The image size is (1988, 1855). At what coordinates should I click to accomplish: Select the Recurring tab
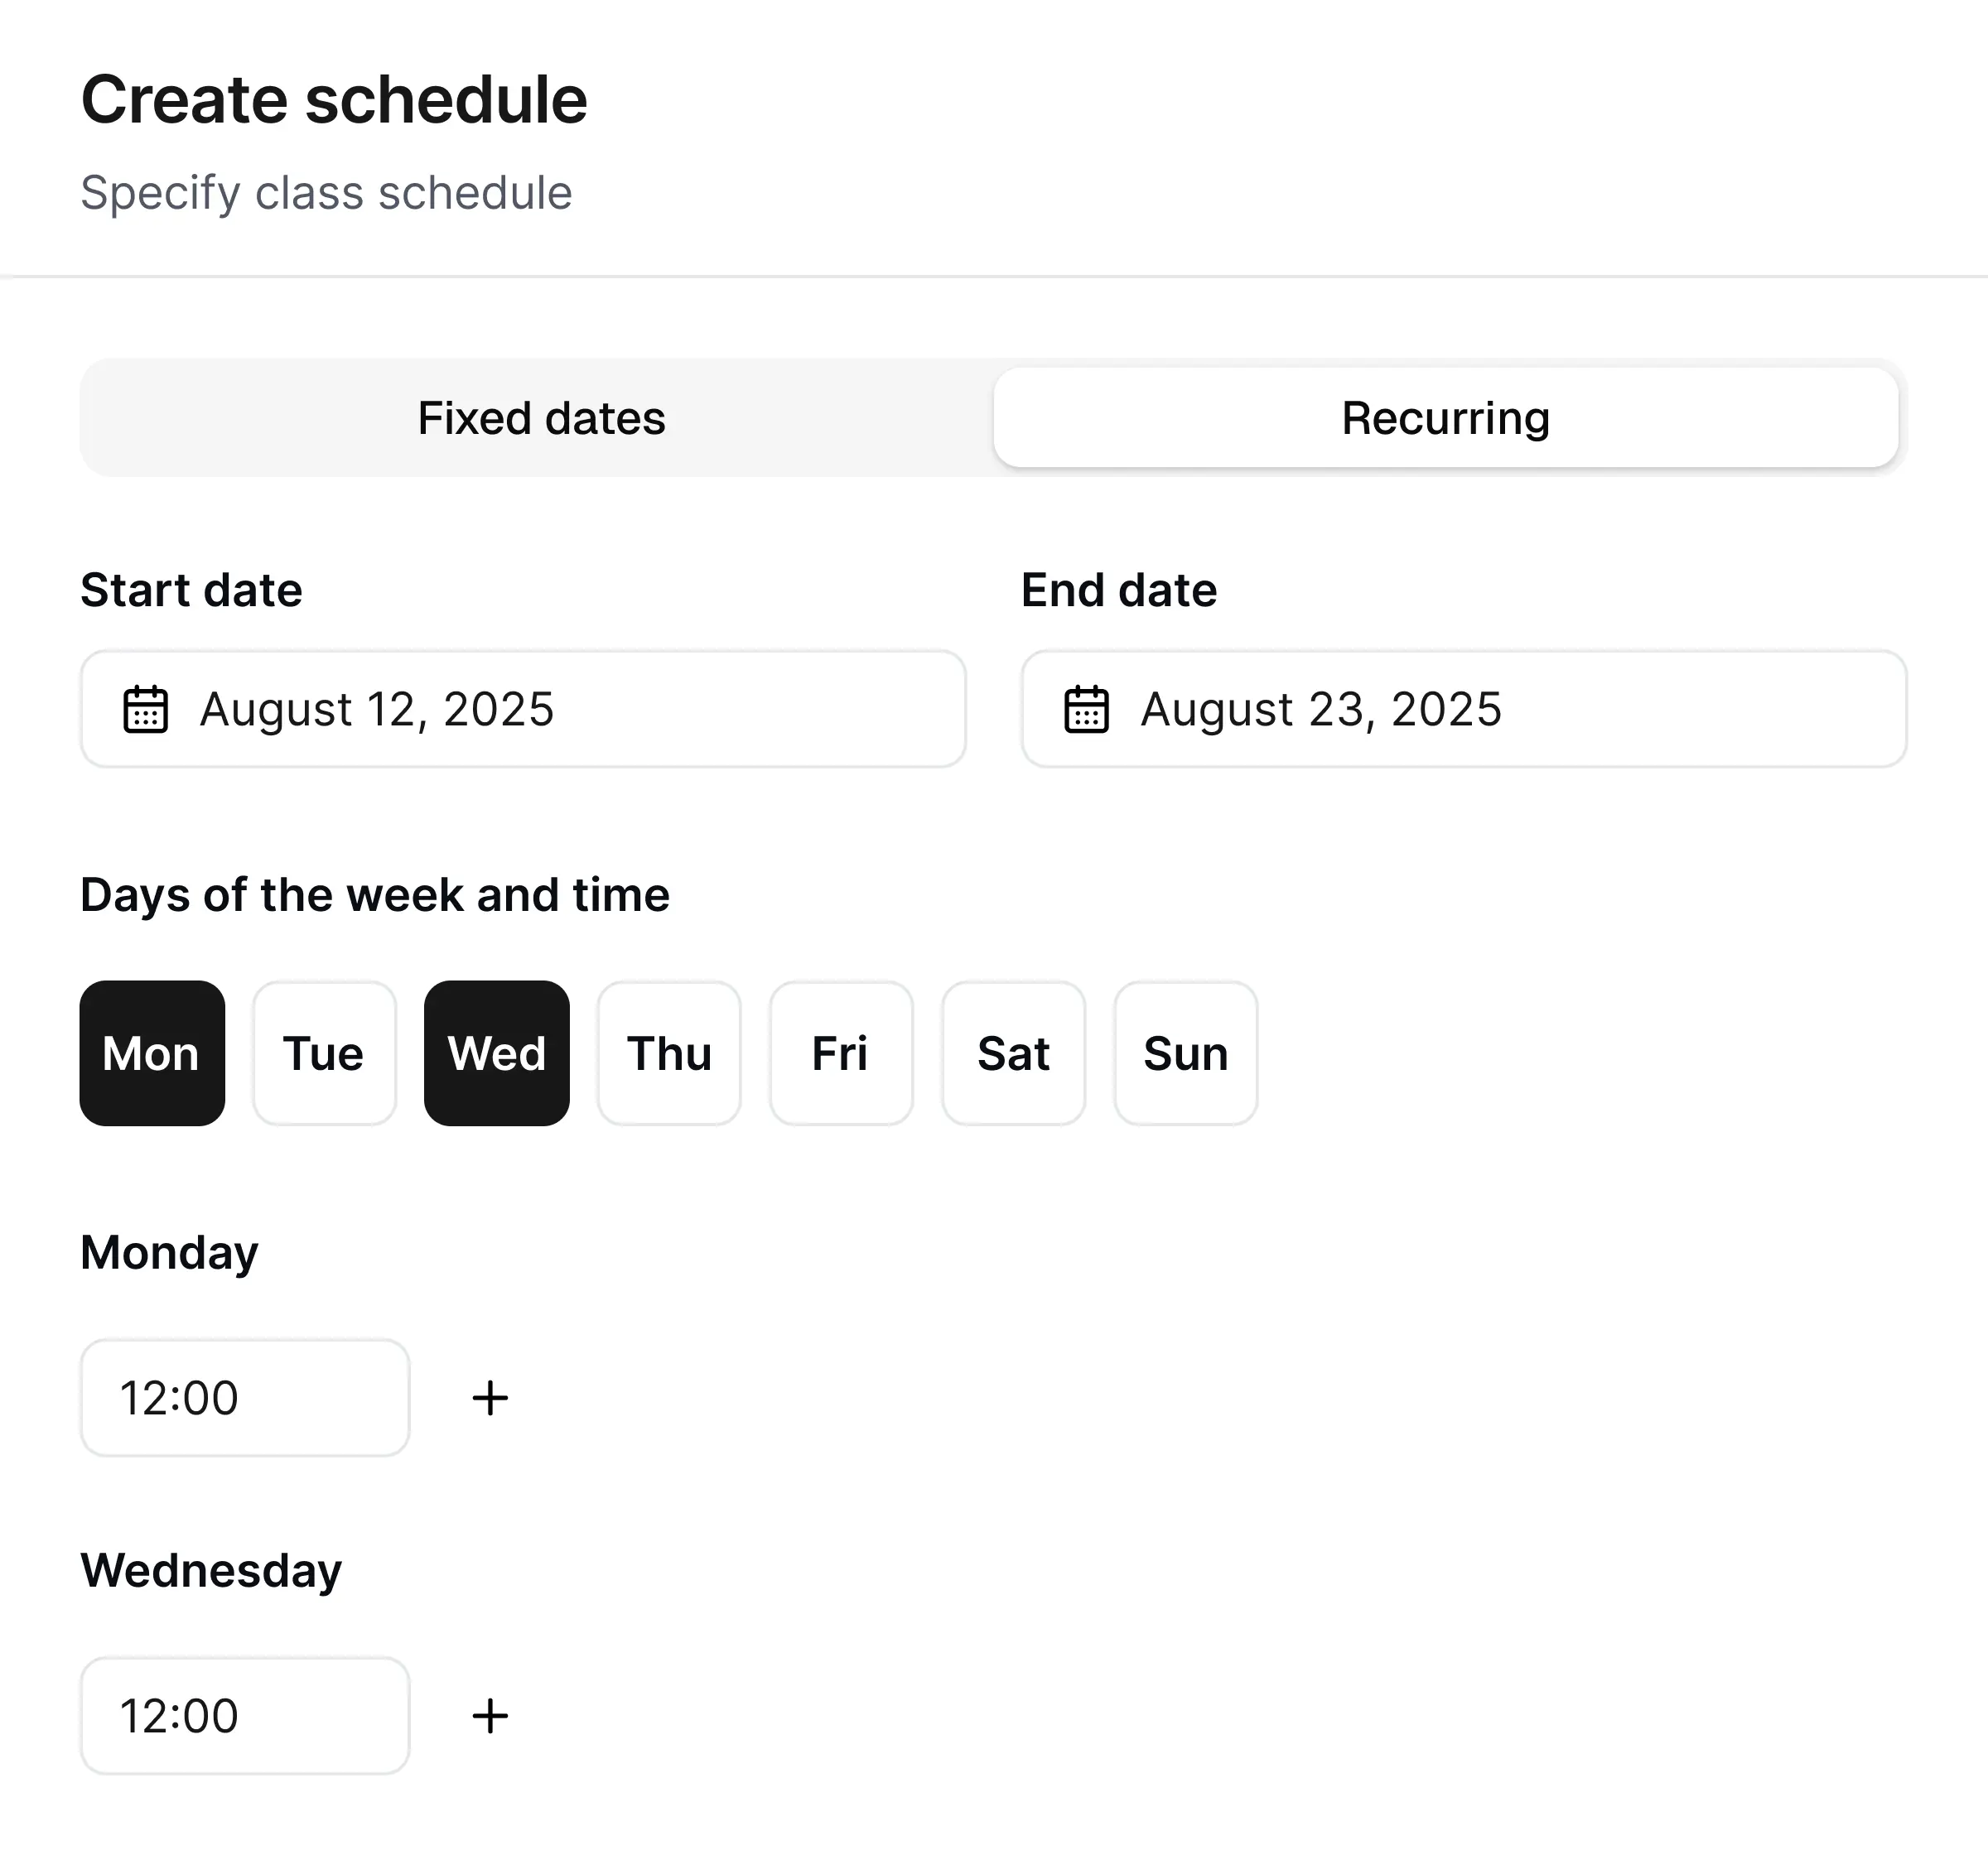point(1446,418)
